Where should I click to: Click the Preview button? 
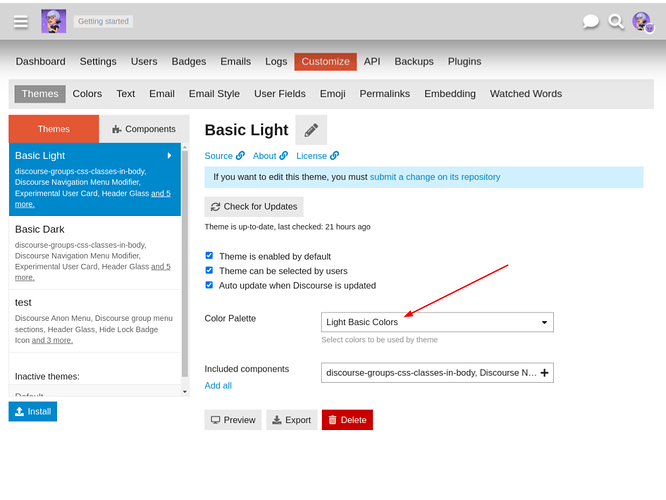(233, 420)
